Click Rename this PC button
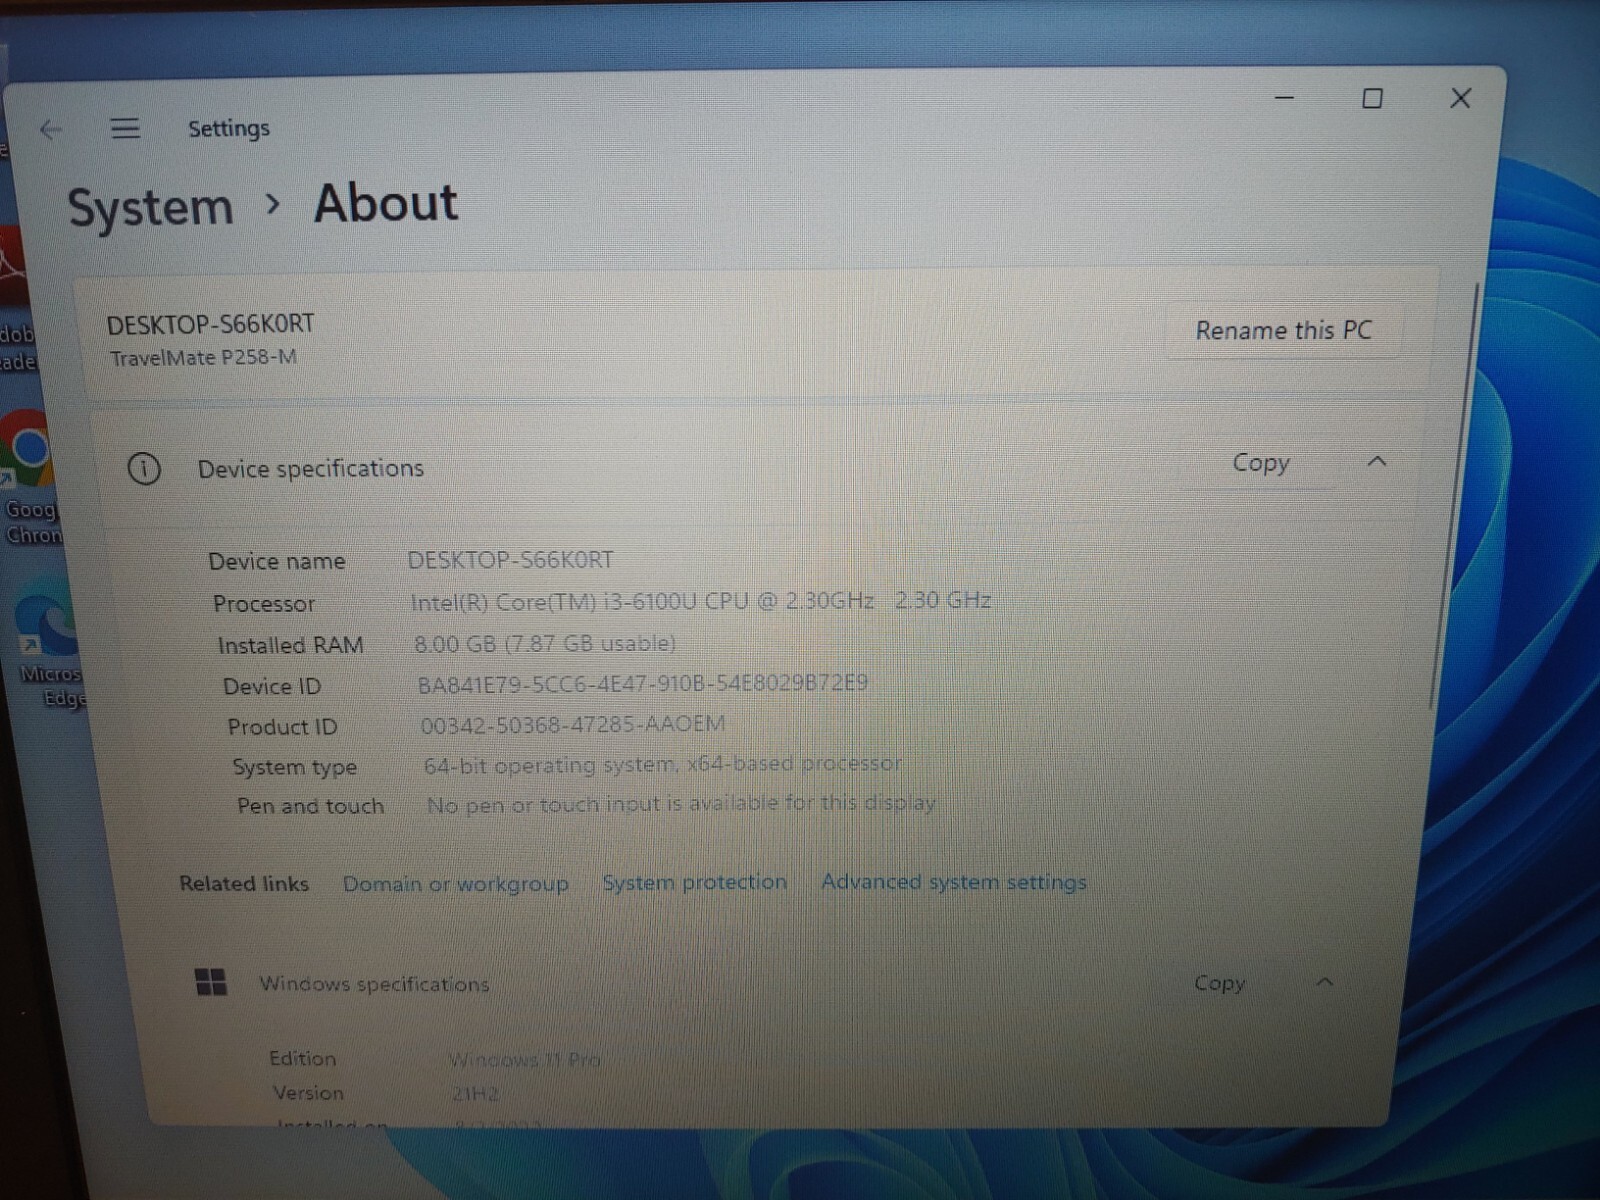Viewport: 1600px width, 1200px height. (x=1284, y=330)
